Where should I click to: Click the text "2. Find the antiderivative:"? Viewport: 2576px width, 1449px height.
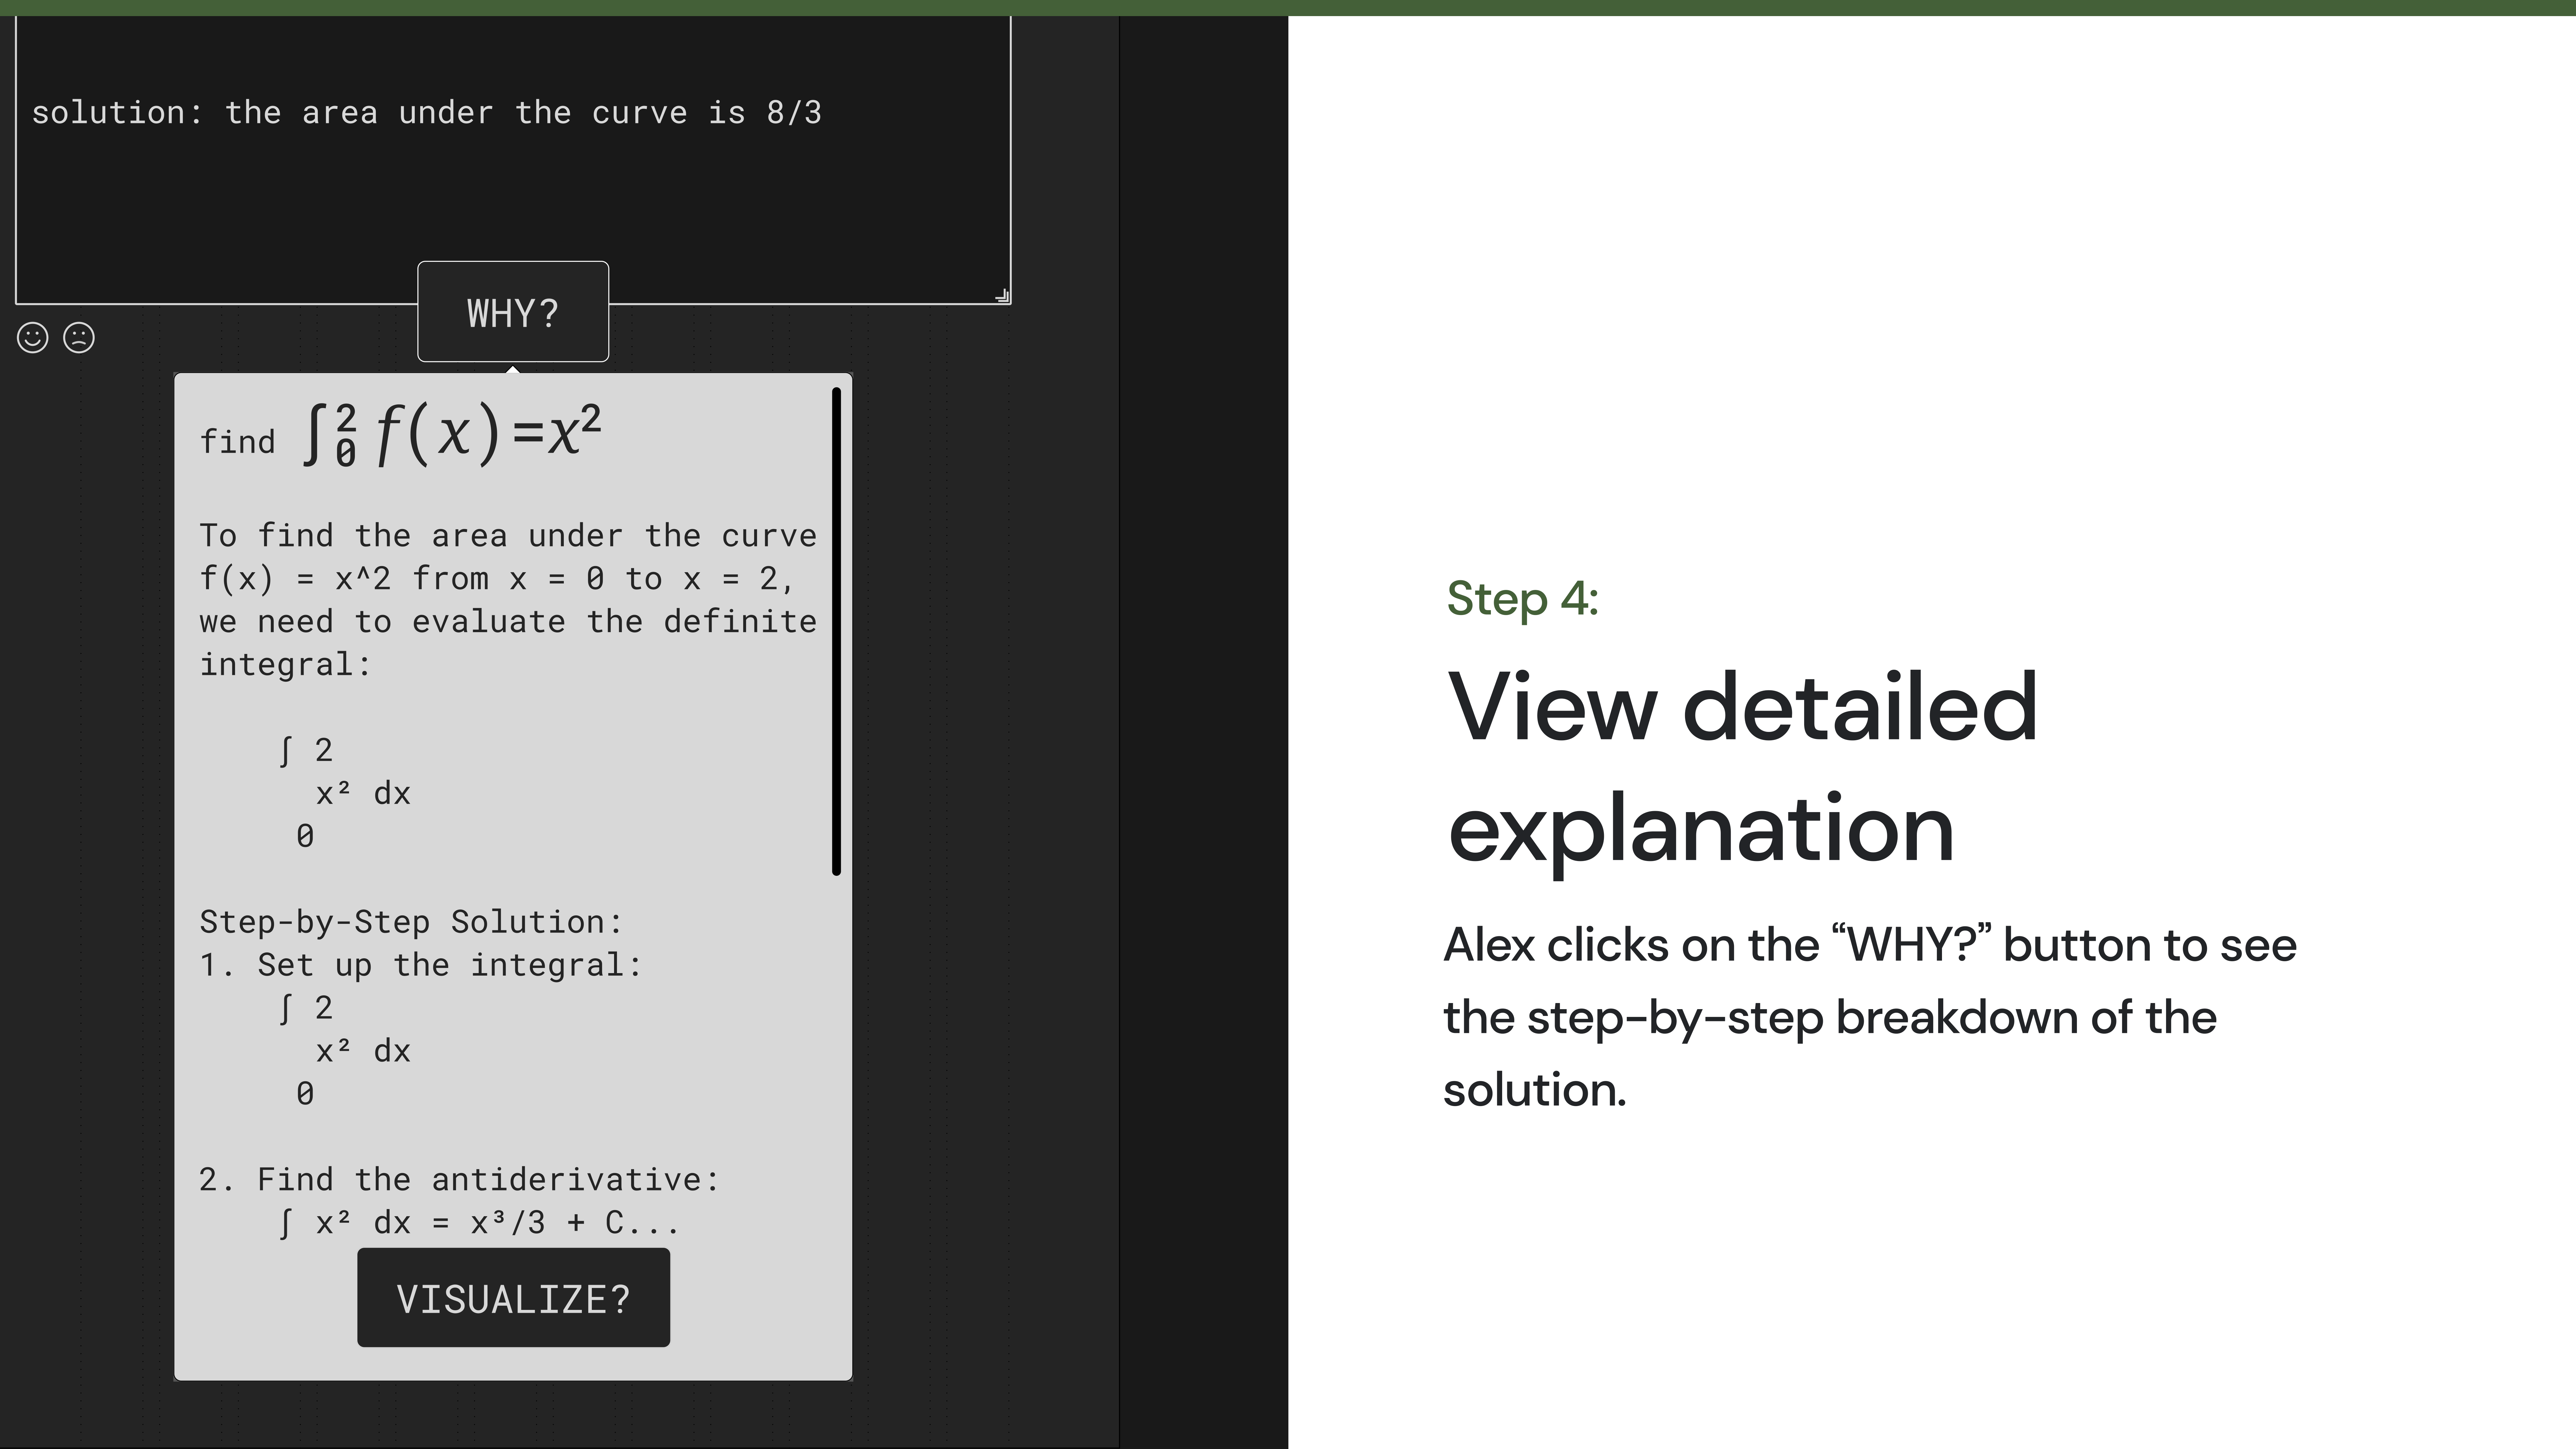click(460, 1180)
